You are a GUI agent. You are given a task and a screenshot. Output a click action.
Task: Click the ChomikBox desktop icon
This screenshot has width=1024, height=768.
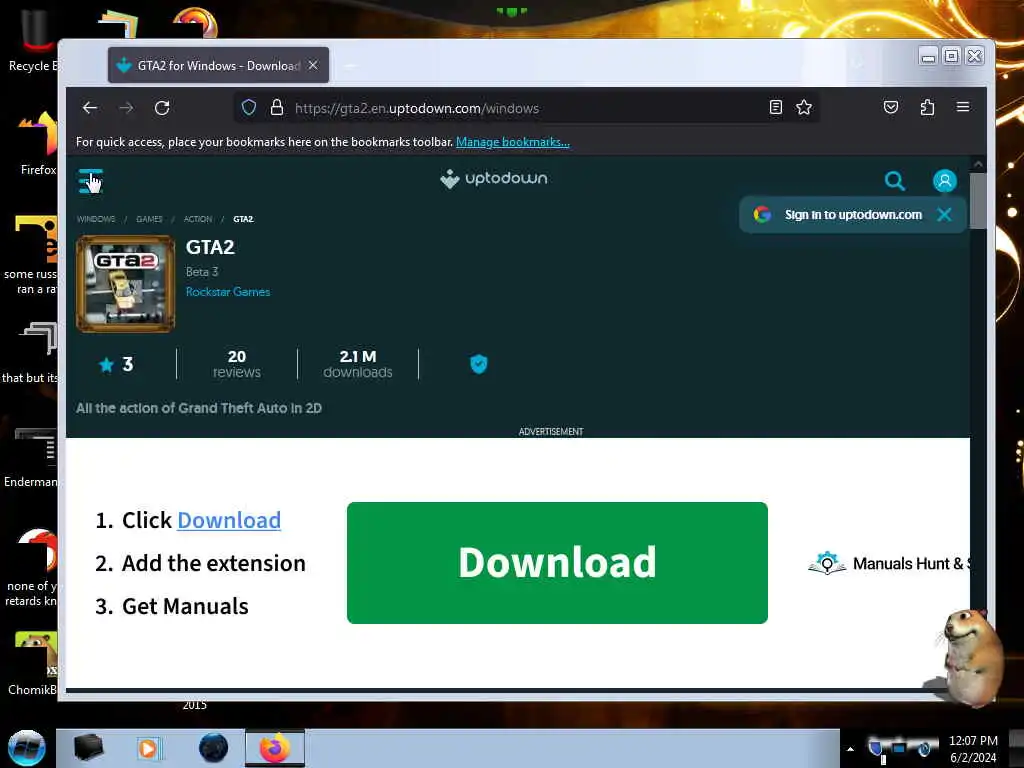[x=33, y=663]
